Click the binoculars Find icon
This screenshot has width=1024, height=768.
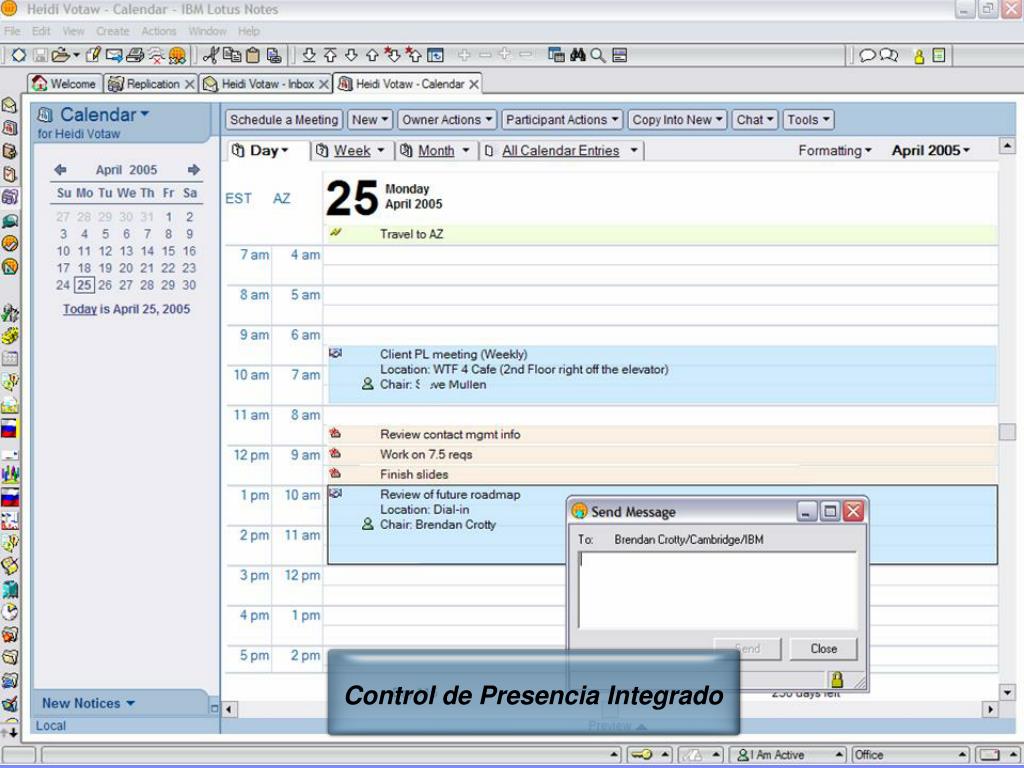tap(577, 56)
